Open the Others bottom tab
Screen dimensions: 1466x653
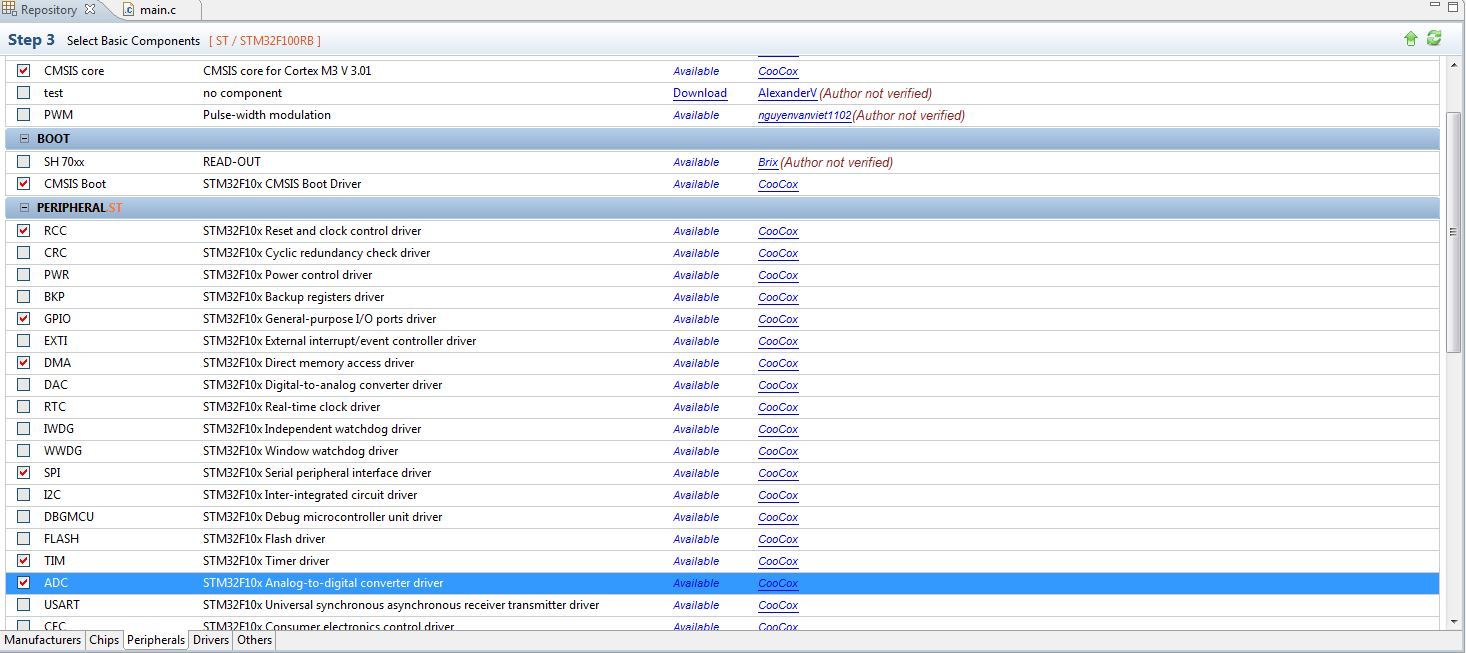(x=255, y=640)
